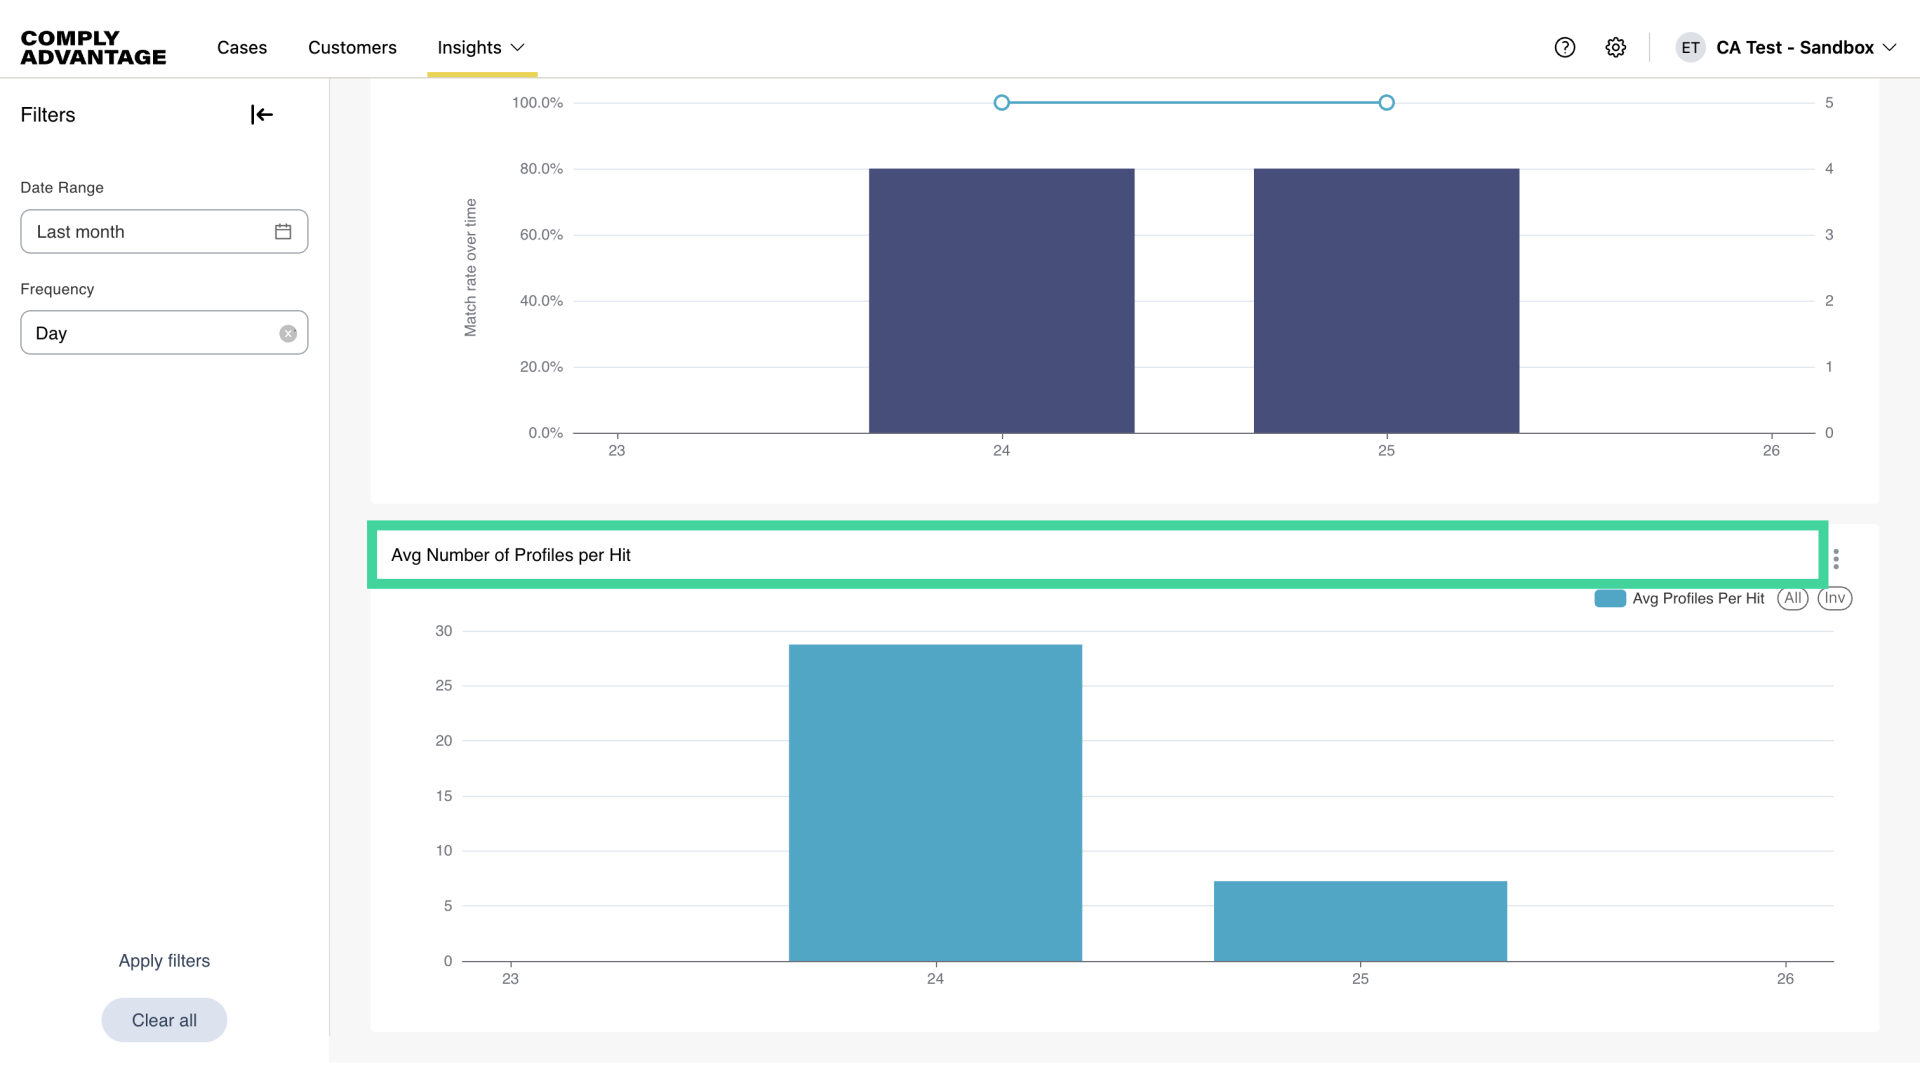Viewport: 1920px width, 1080px height.
Task: Switch to the Customers tab
Action: pyautogui.click(x=352, y=48)
